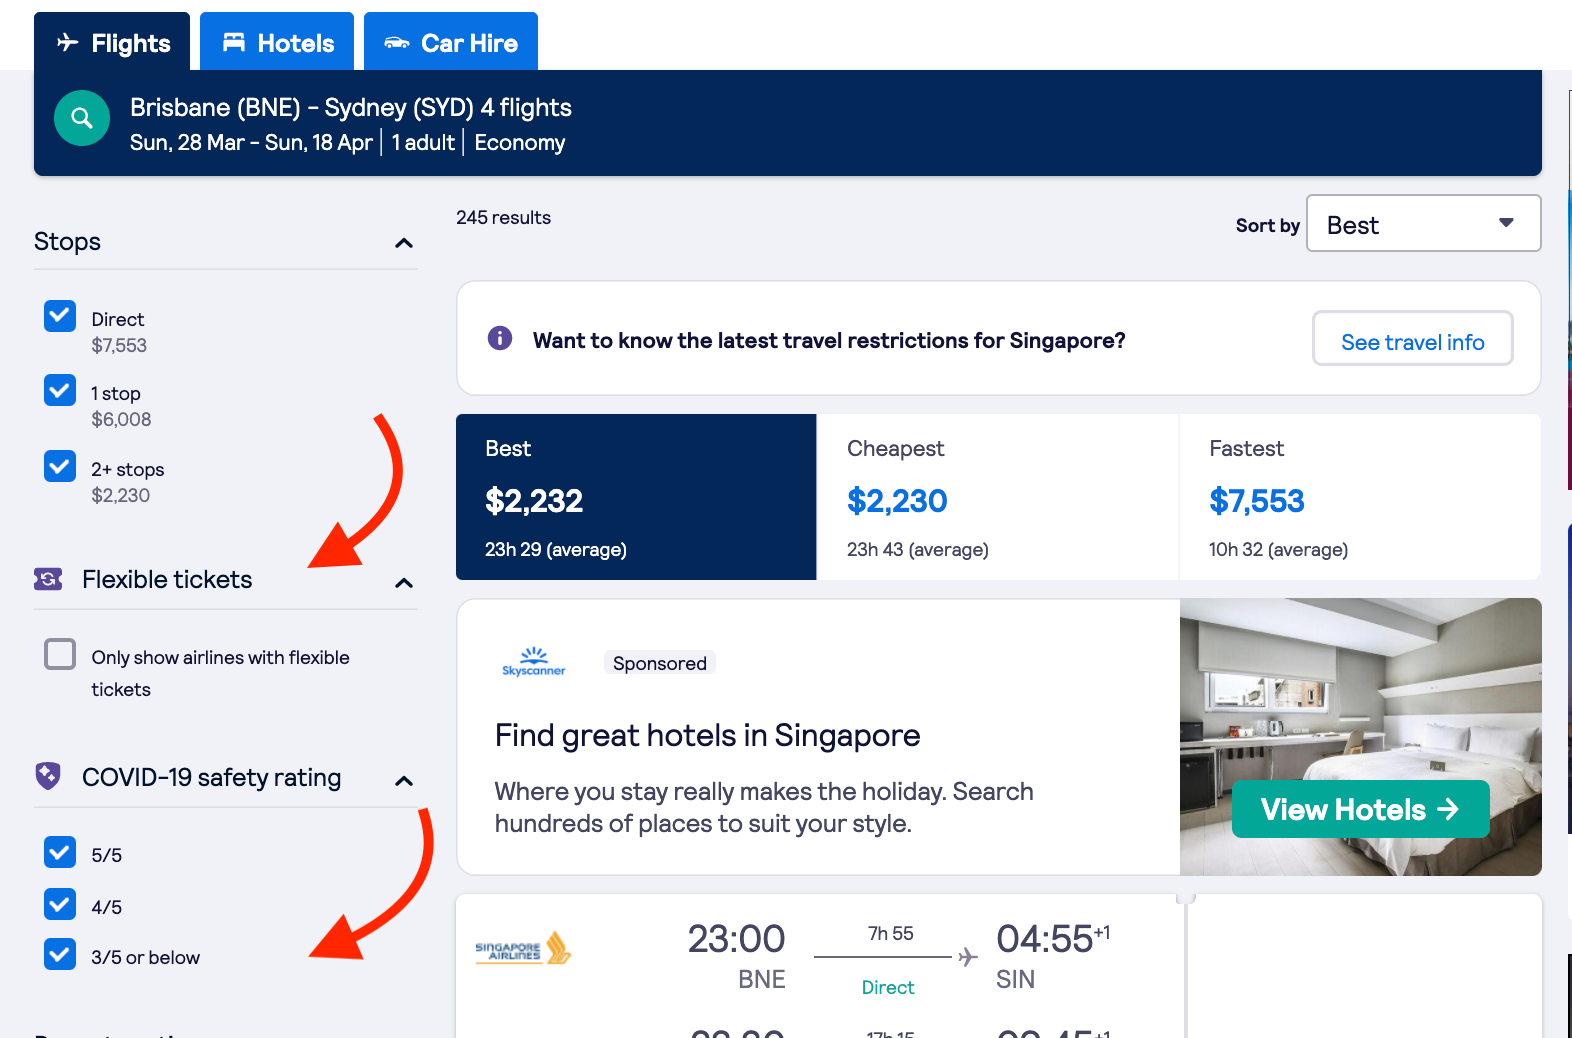Click the Singapore Airlines logo
Screen dimensions: 1572x1038
coord(523,949)
